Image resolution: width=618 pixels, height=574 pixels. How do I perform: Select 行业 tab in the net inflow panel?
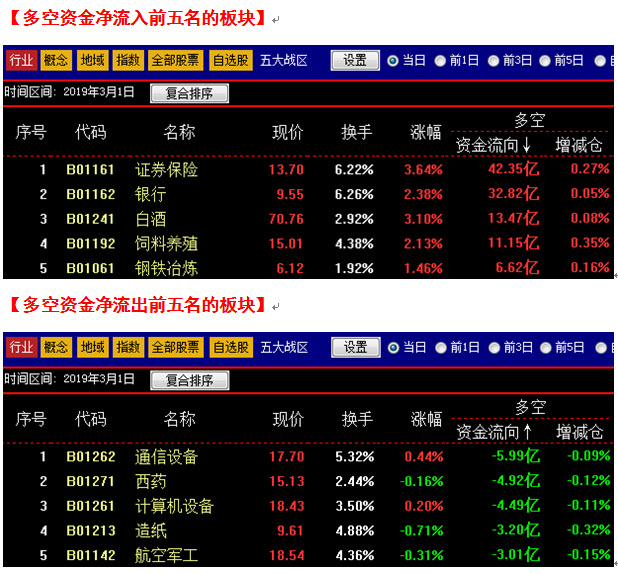coord(21,60)
